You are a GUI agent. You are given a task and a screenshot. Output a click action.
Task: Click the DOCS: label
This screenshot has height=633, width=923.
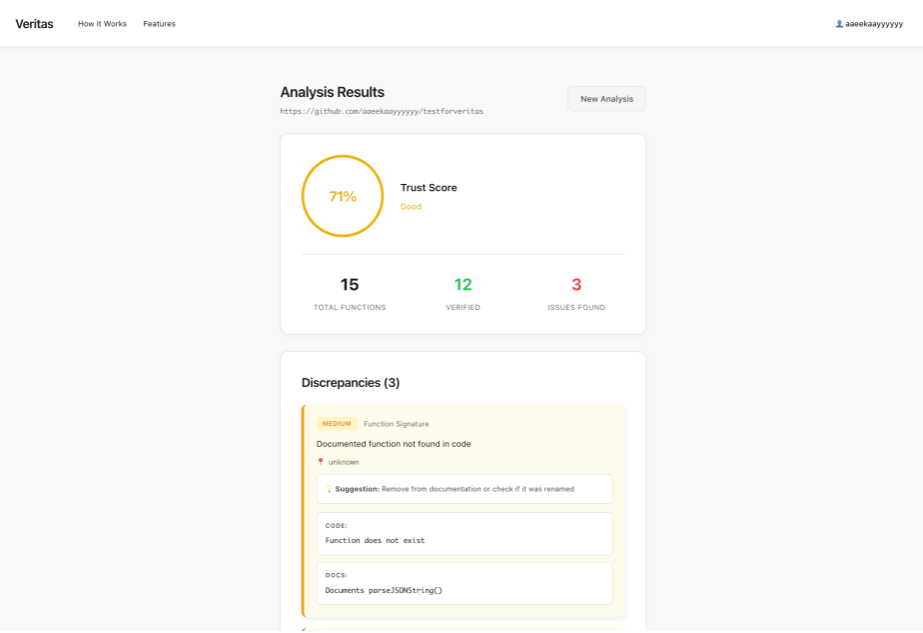[336, 575]
